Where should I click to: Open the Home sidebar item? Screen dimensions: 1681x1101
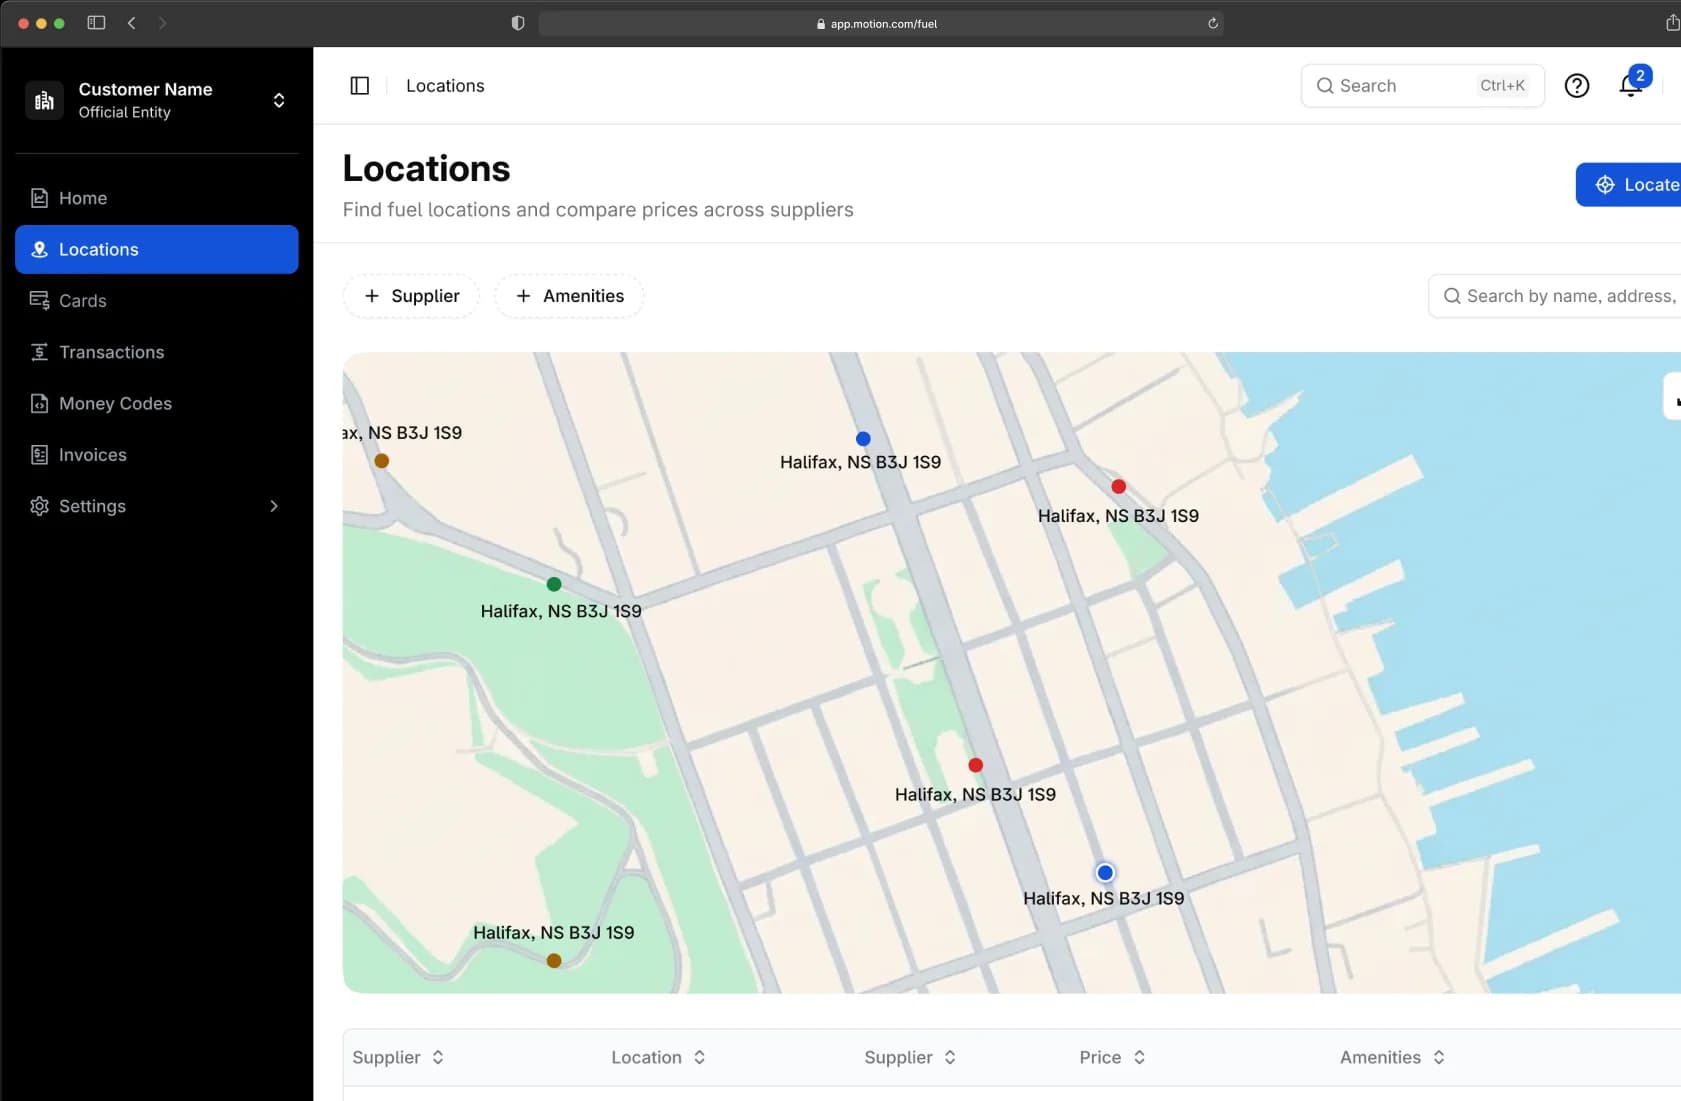[x=156, y=198]
